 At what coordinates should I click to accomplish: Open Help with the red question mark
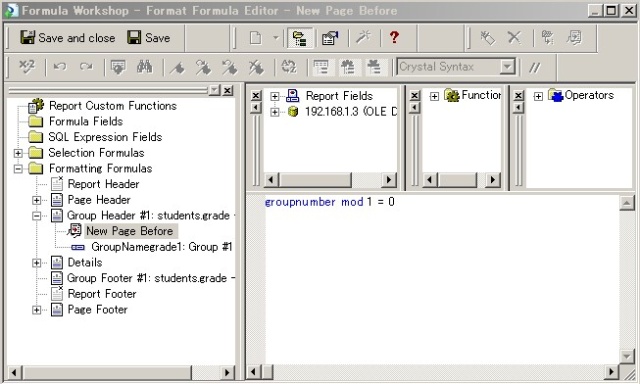tap(394, 38)
